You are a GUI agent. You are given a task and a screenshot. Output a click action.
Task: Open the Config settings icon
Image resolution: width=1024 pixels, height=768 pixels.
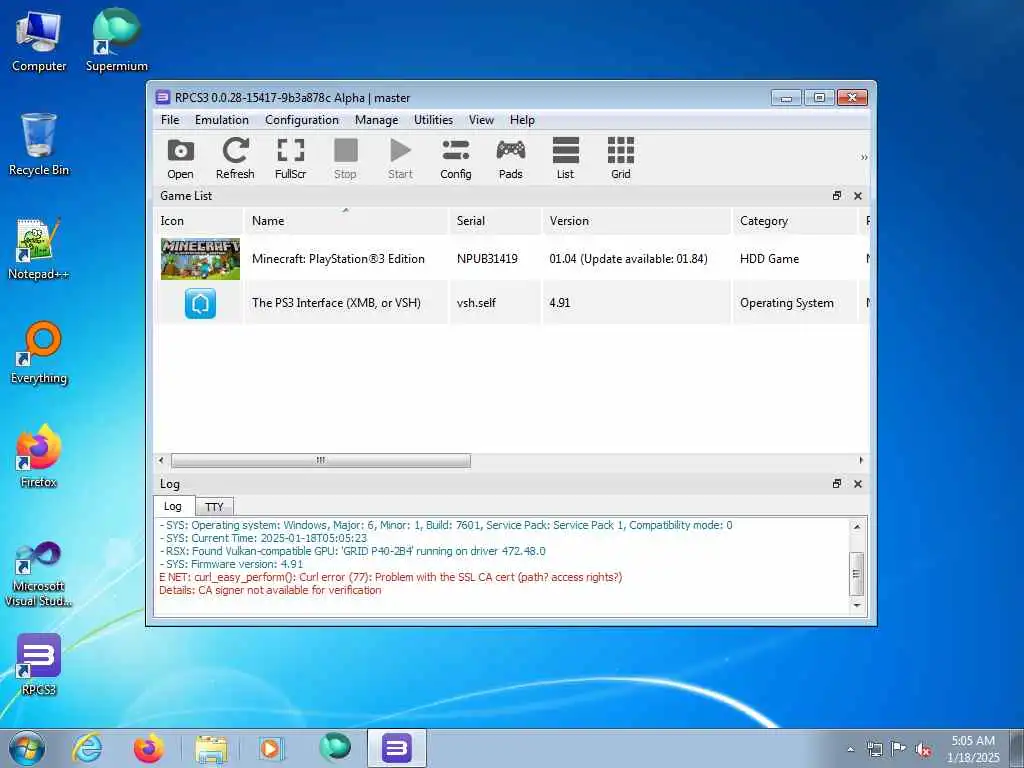coord(456,158)
